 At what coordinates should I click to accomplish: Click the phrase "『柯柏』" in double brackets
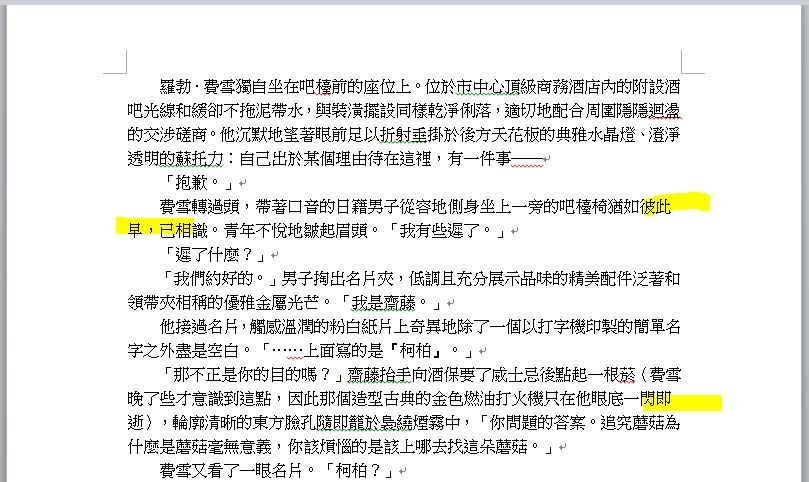pos(415,350)
